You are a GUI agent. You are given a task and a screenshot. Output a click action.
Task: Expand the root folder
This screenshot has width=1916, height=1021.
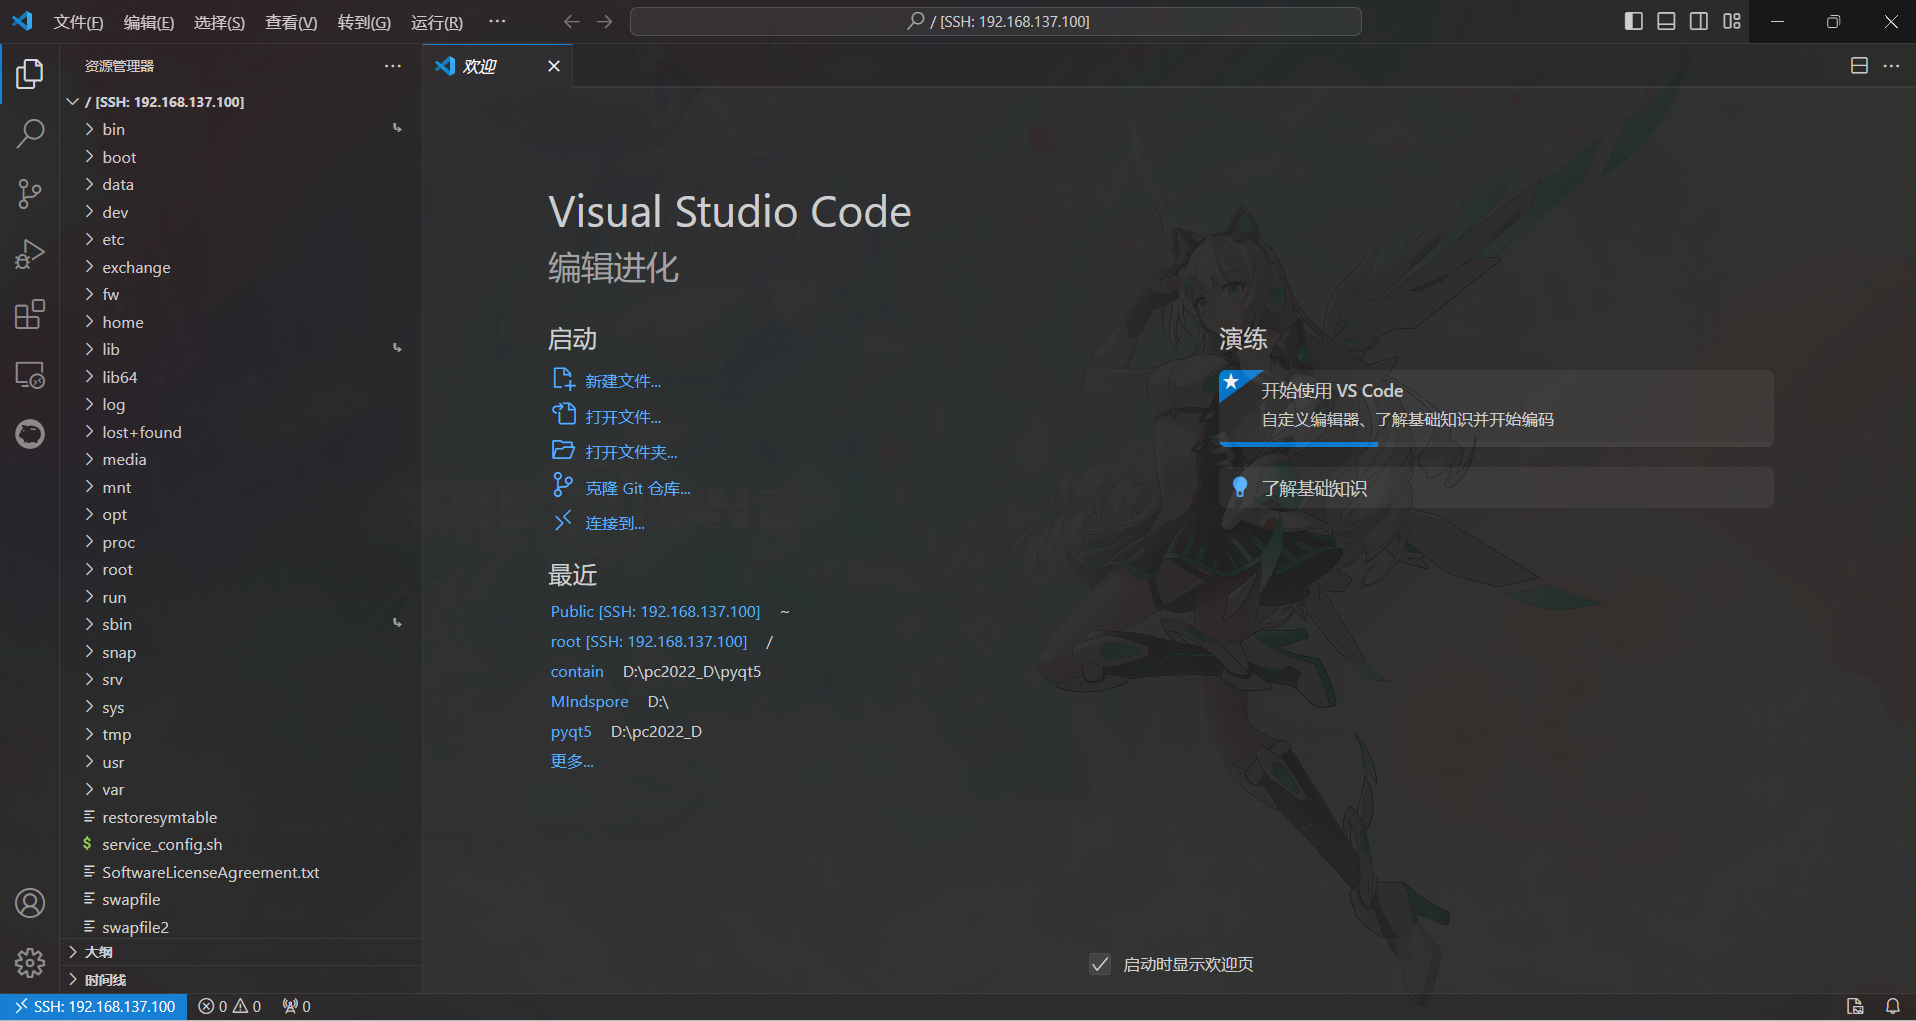242,569
